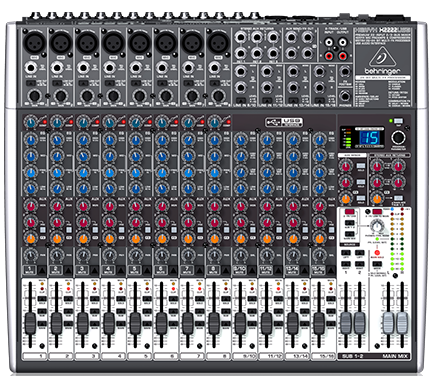The height and width of the screenshot is (376, 433).
Task: Click the "11/12" channel label strip
Action: coord(271,356)
